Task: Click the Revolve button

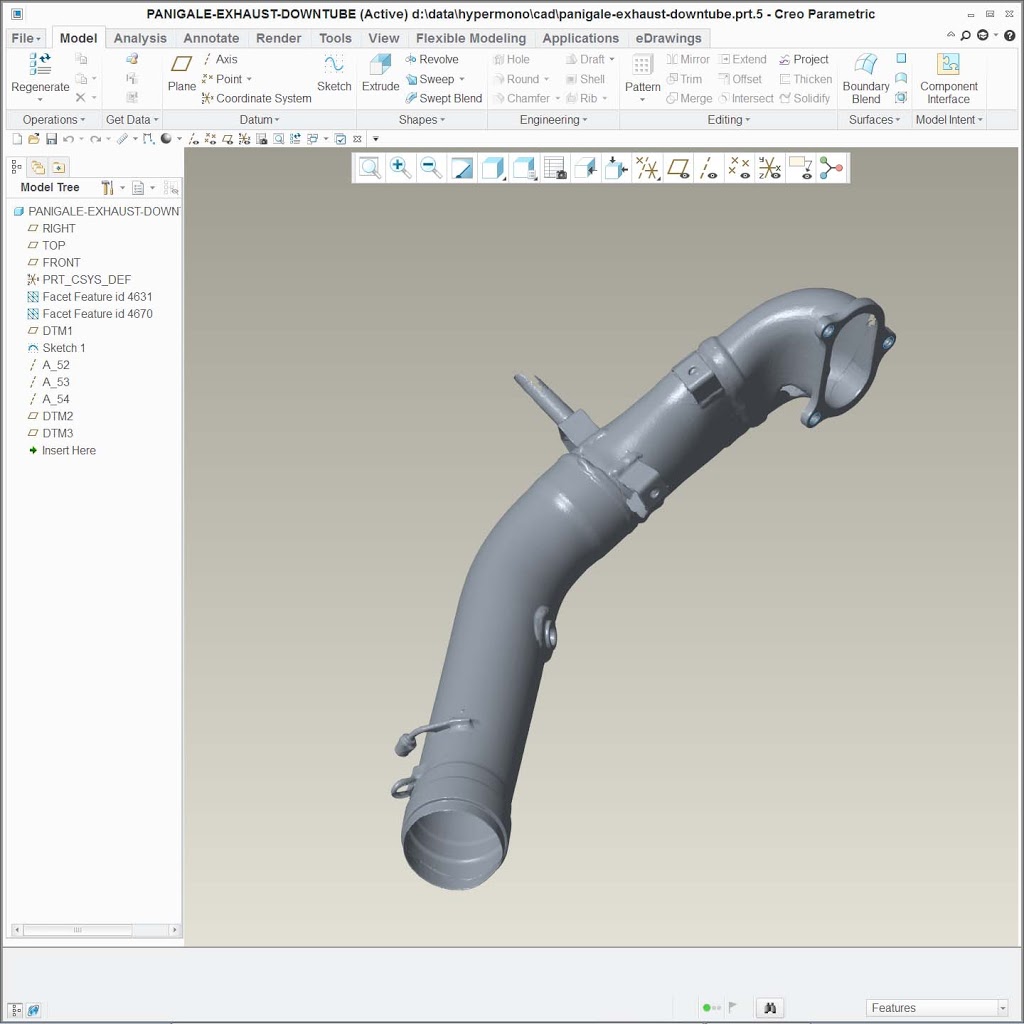Action: pyautogui.click(x=432, y=59)
